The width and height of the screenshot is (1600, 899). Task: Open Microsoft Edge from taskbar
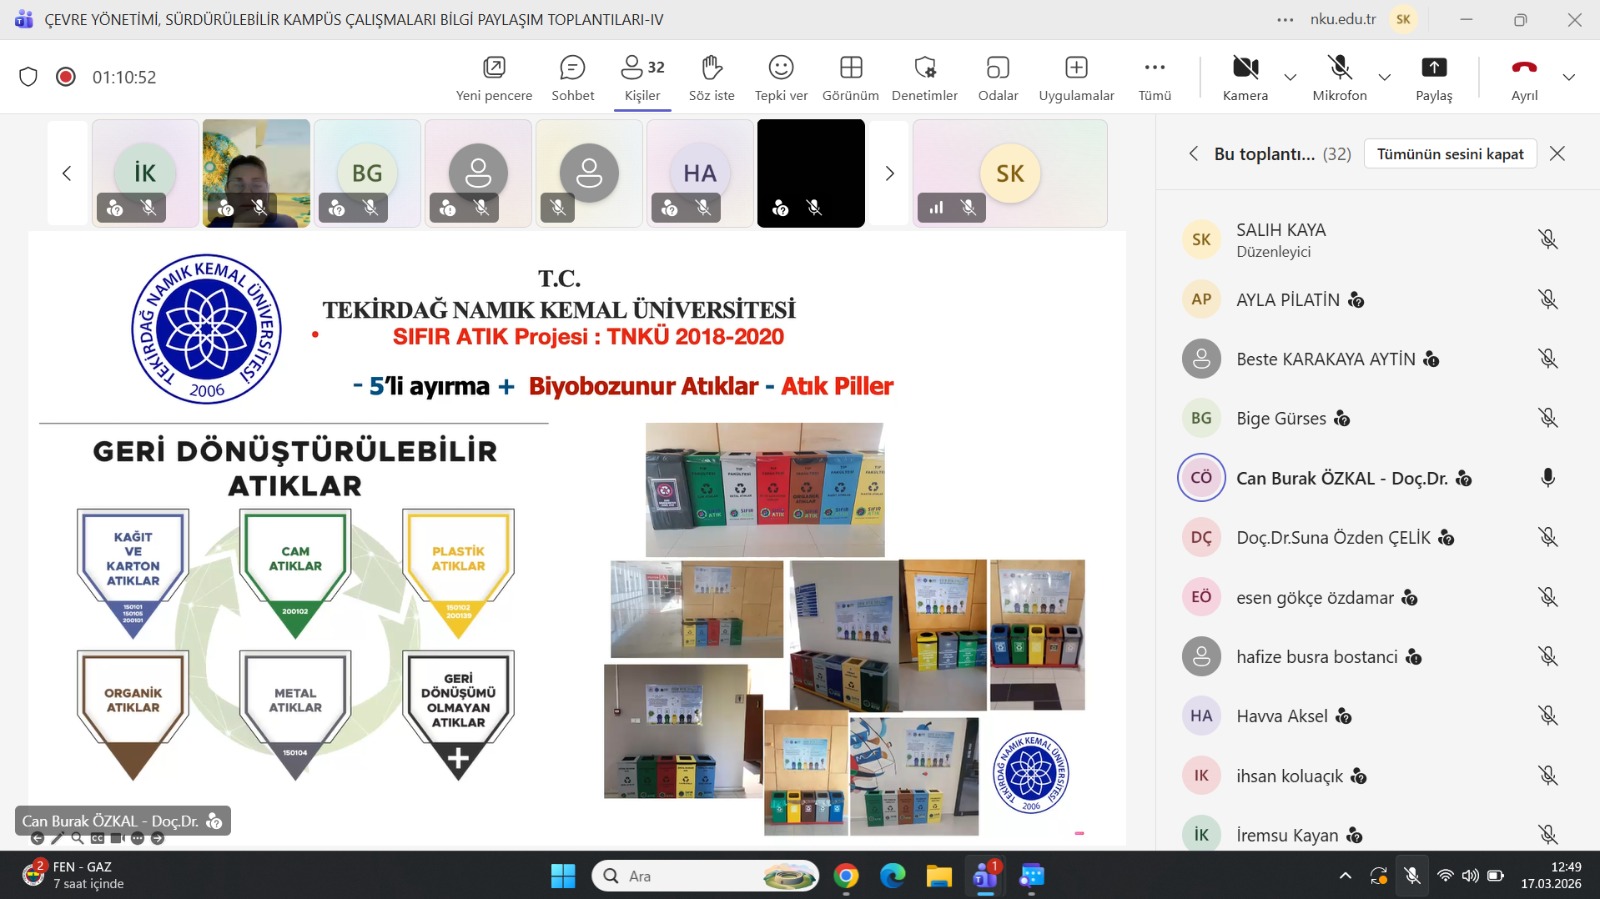892,876
